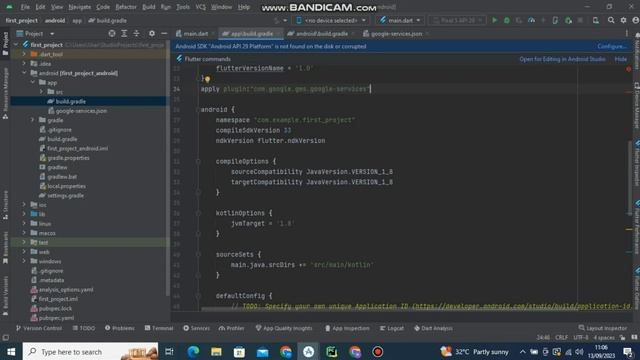Click the Select Opened File target icon
The image size is (640, 360).
pyautogui.click(x=112, y=33)
